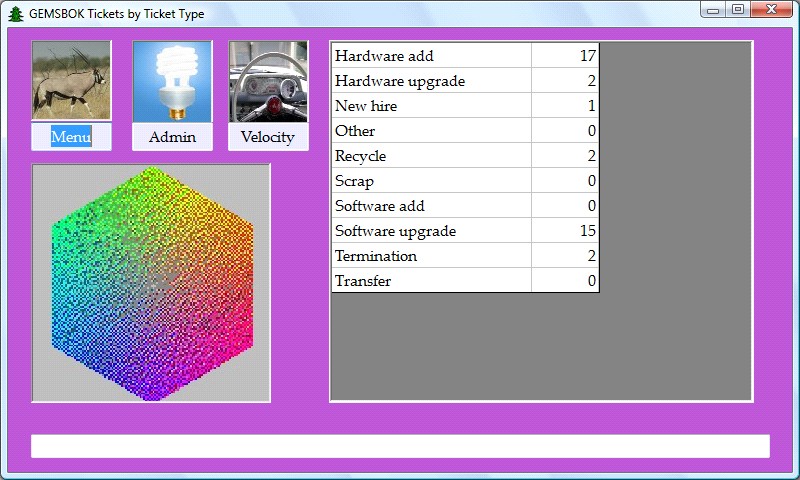
Task: Select the Software upgrade row
Action: coord(430,231)
